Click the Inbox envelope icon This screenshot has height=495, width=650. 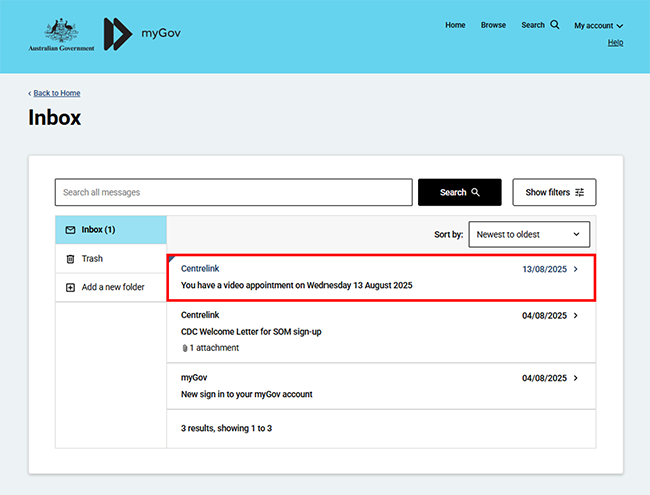pyautogui.click(x=70, y=230)
